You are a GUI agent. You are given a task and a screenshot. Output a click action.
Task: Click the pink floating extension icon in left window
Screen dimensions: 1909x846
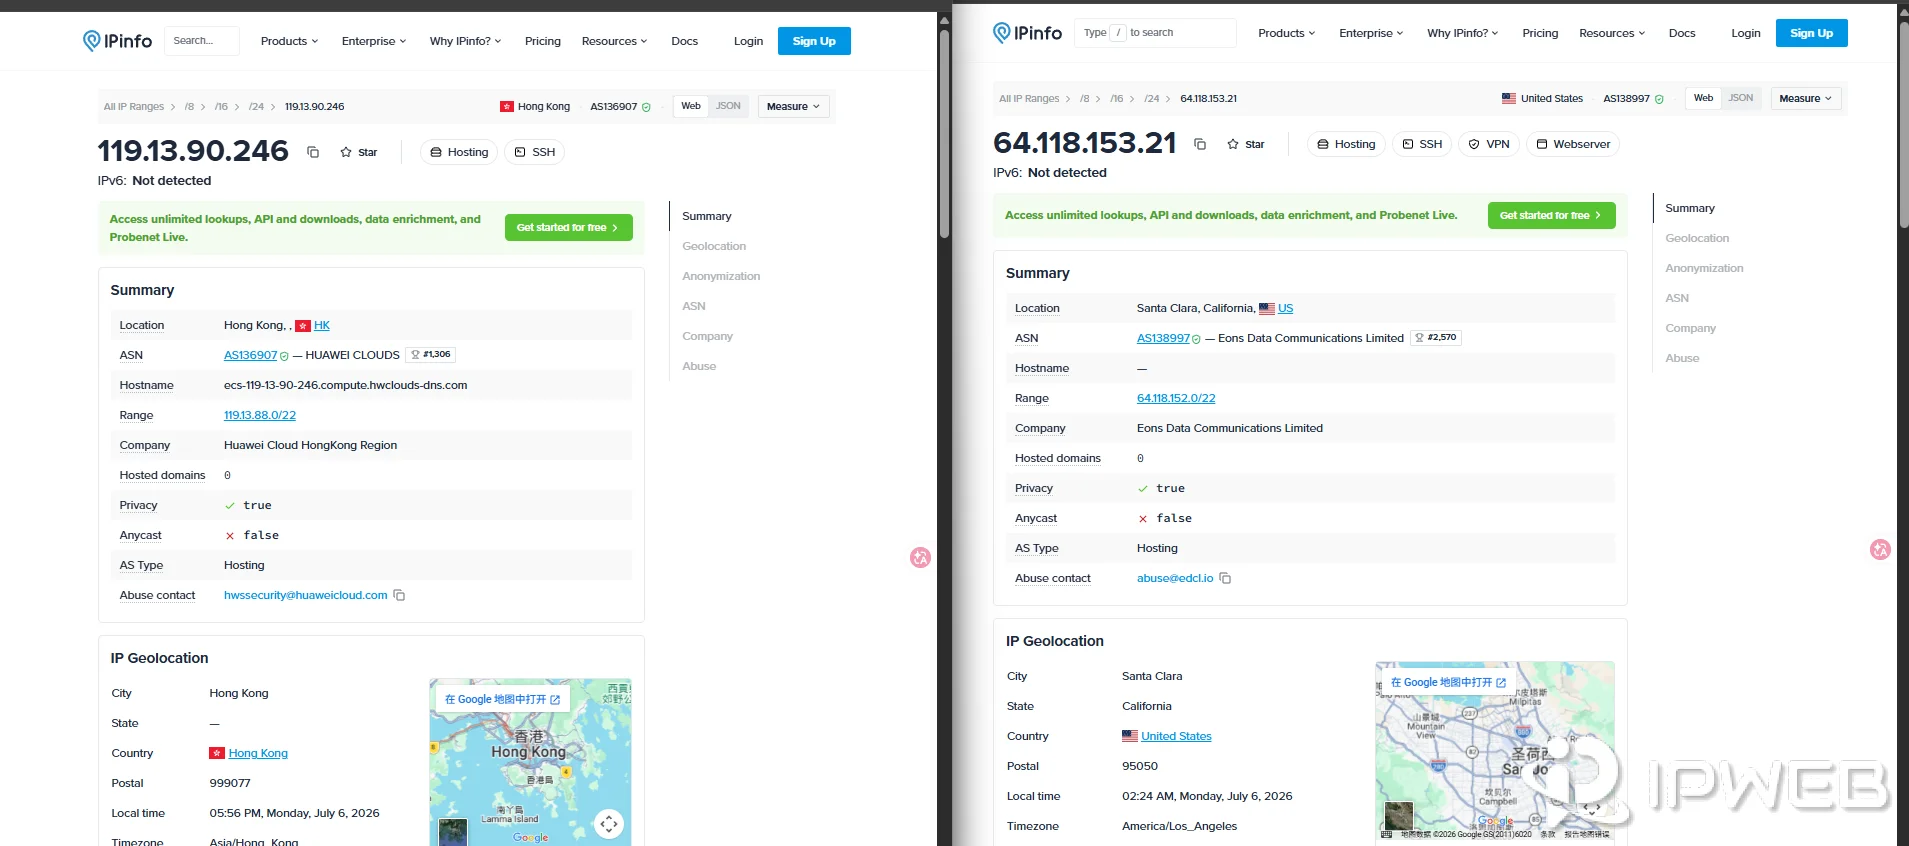(x=921, y=557)
